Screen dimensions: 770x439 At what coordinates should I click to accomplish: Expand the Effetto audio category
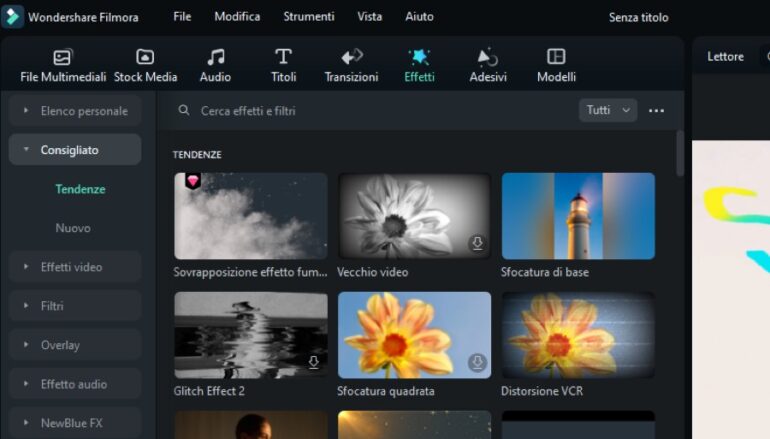(x=75, y=384)
